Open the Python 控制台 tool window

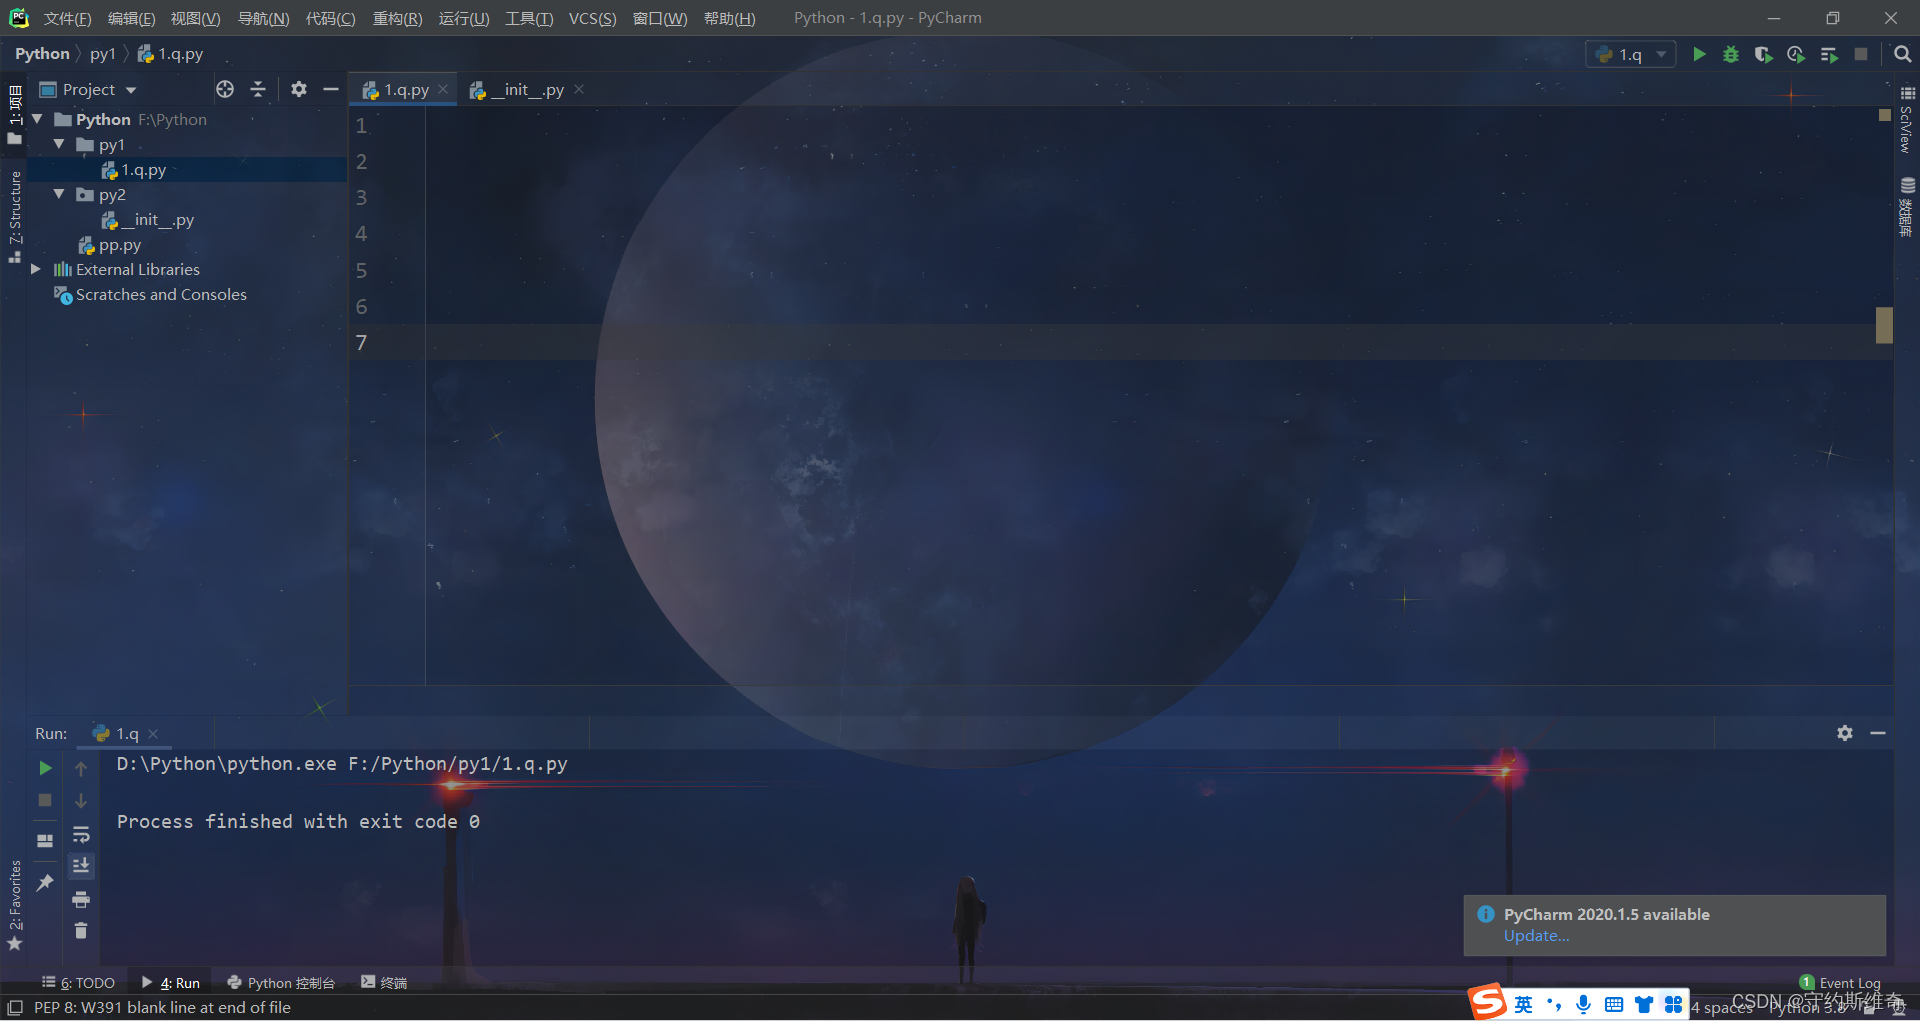pos(281,983)
